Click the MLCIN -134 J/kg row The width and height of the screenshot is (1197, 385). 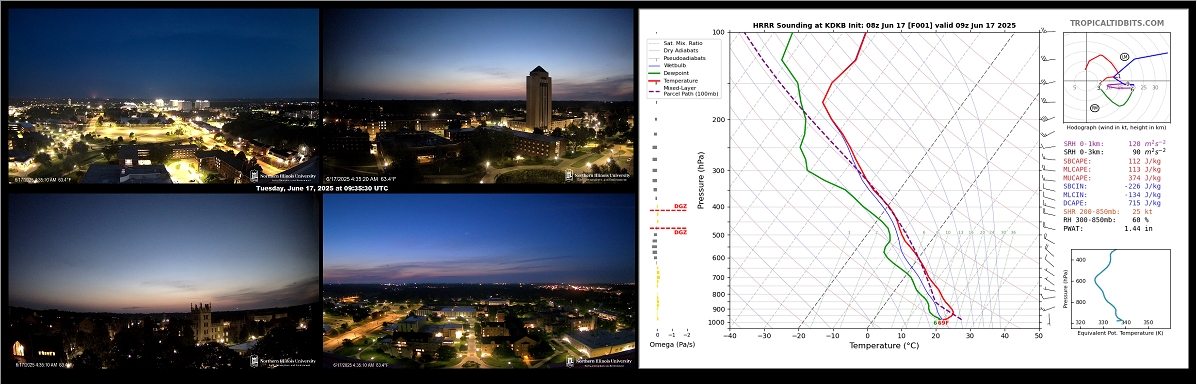(1112, 195)
